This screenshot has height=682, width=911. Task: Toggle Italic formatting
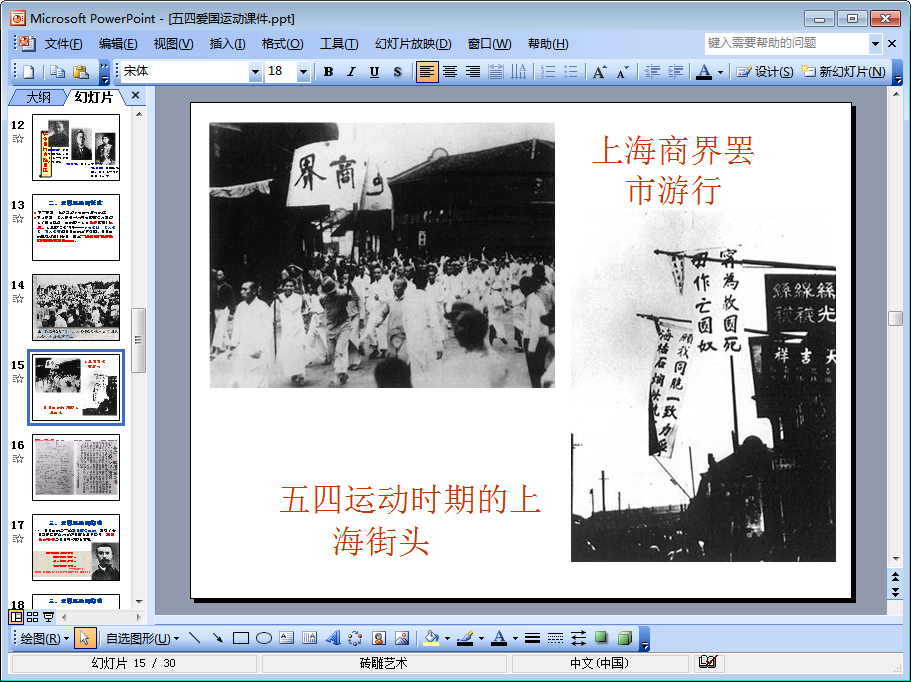tap(351, 72)
